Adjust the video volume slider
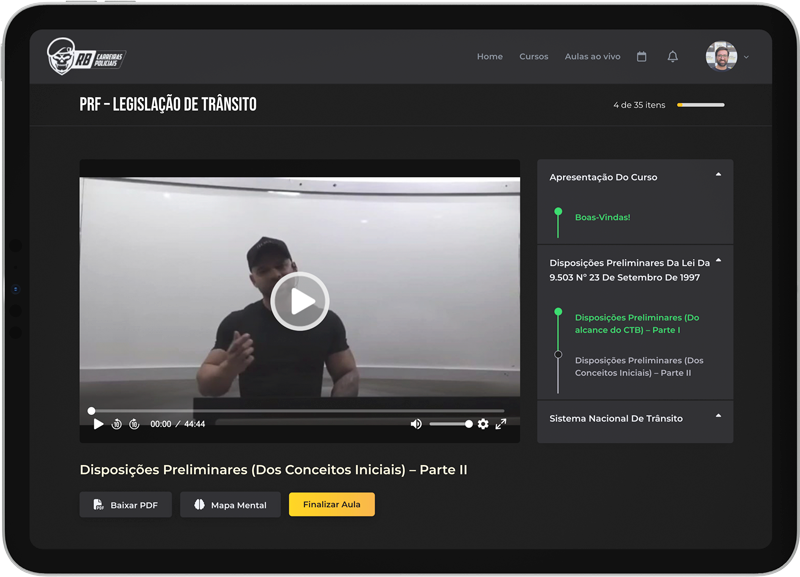800x577 pixels. tap(451, 424)
